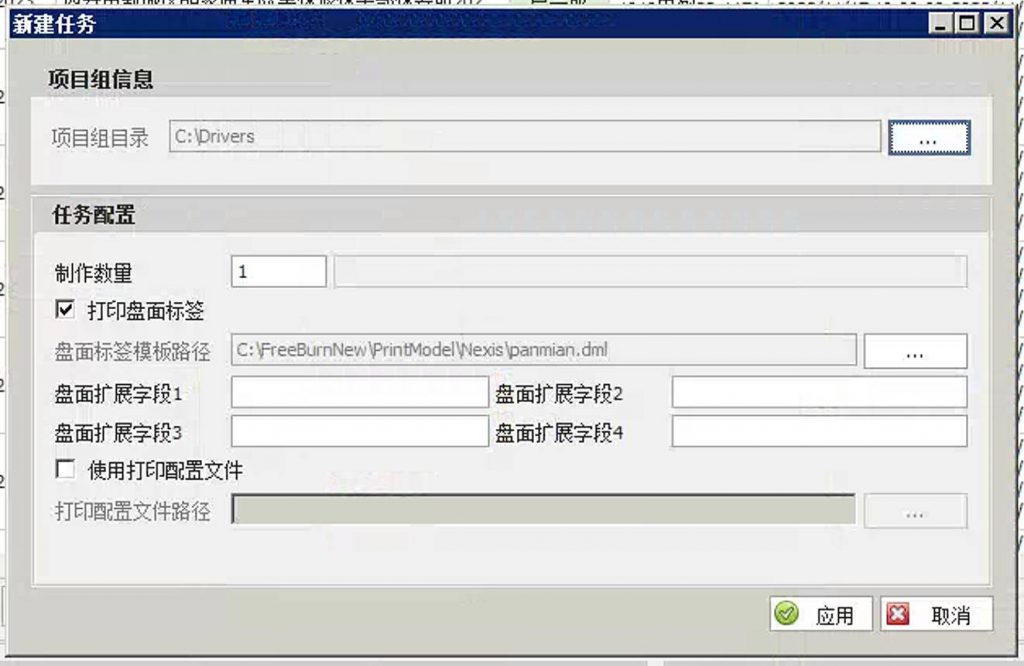Image resolution: width=1024 pixels, height=666 pixels.
Task: Maximize the 新建任务 window
Action: pos(967,24)
